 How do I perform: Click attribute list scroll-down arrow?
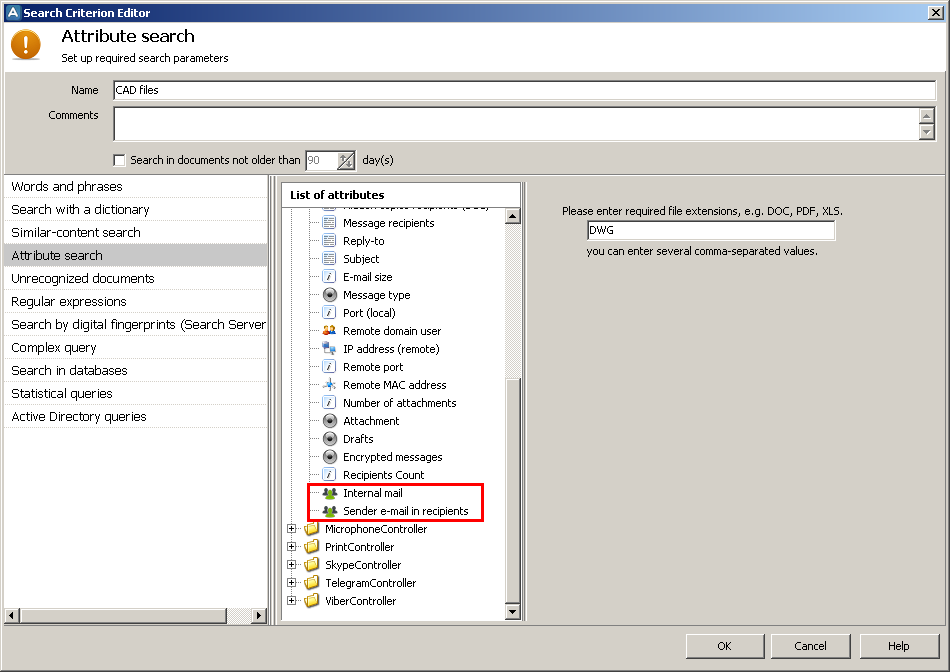click(x=513, y=612)
